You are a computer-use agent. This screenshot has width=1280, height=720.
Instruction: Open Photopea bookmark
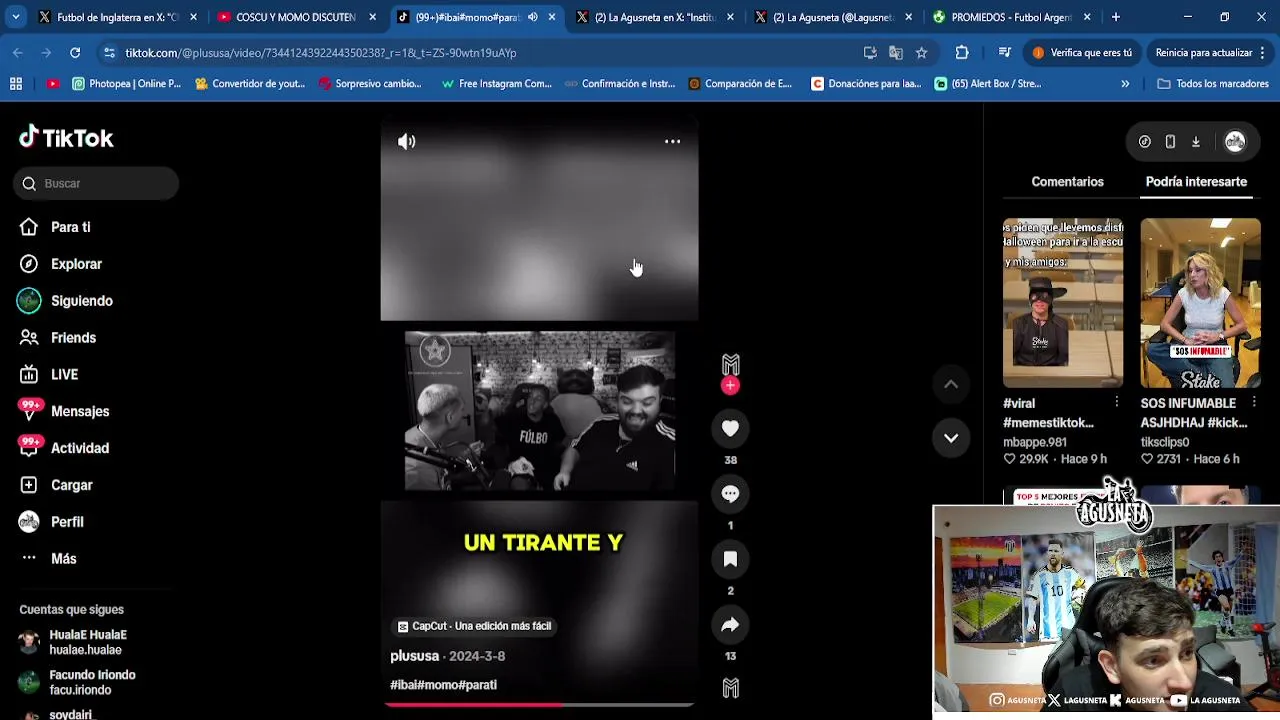127,84
